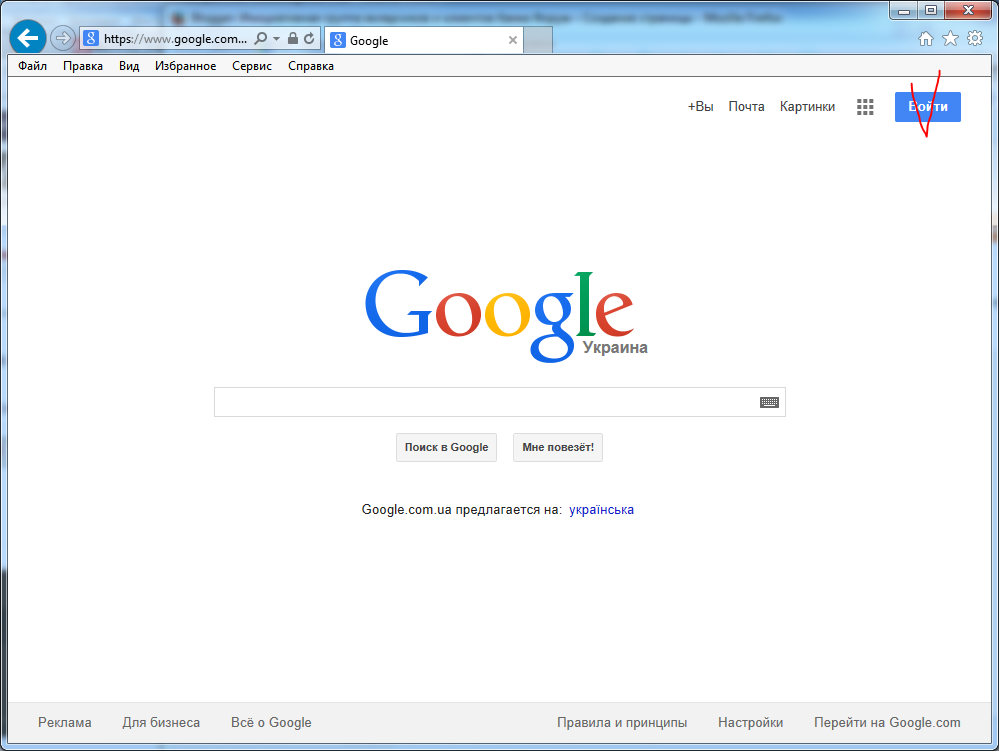Open the Картинки link
This screenshot has width=999, height=751.
point(807,106)
